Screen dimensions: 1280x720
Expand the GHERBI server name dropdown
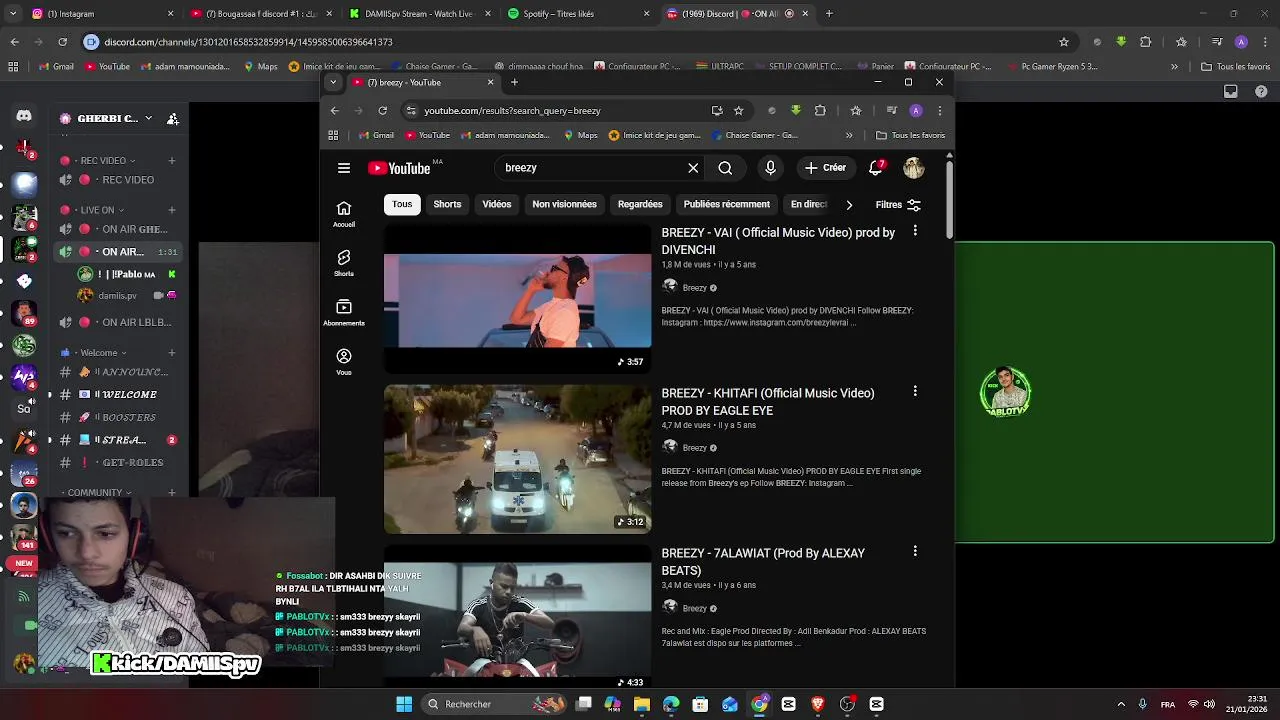coord(148,118)
